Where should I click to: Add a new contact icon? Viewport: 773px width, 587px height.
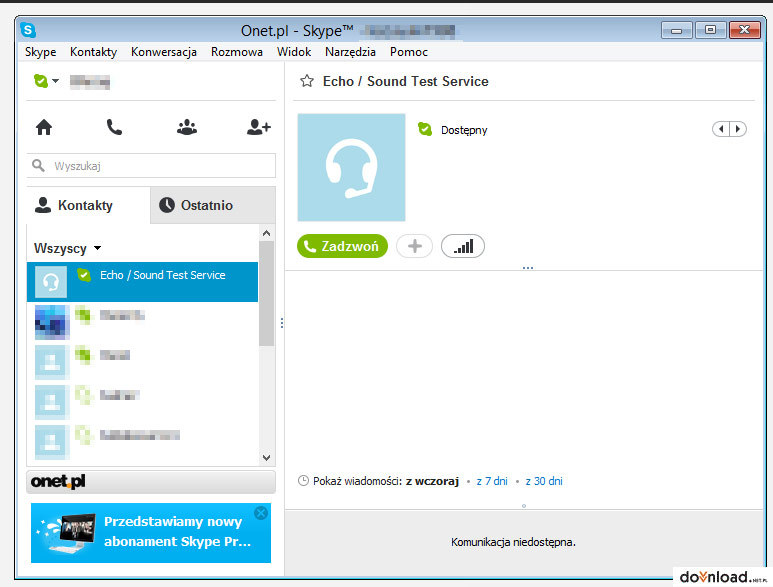coord(259,127)
